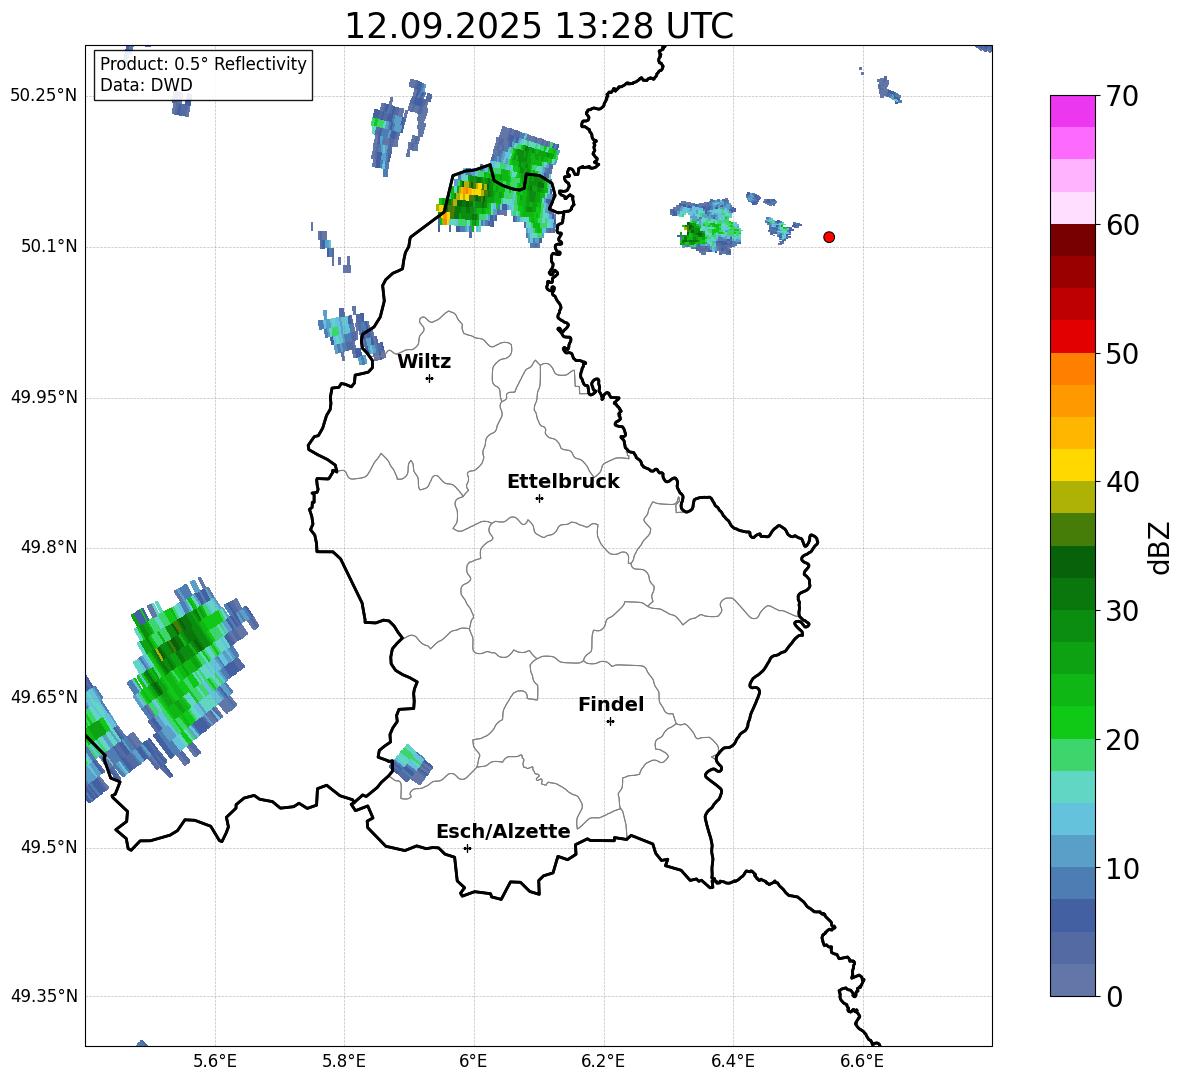1184x1081 pixels.
Task: Click the 60 tick label on the colorbar
Action: pyautogui.click(x=1122, y=225)
